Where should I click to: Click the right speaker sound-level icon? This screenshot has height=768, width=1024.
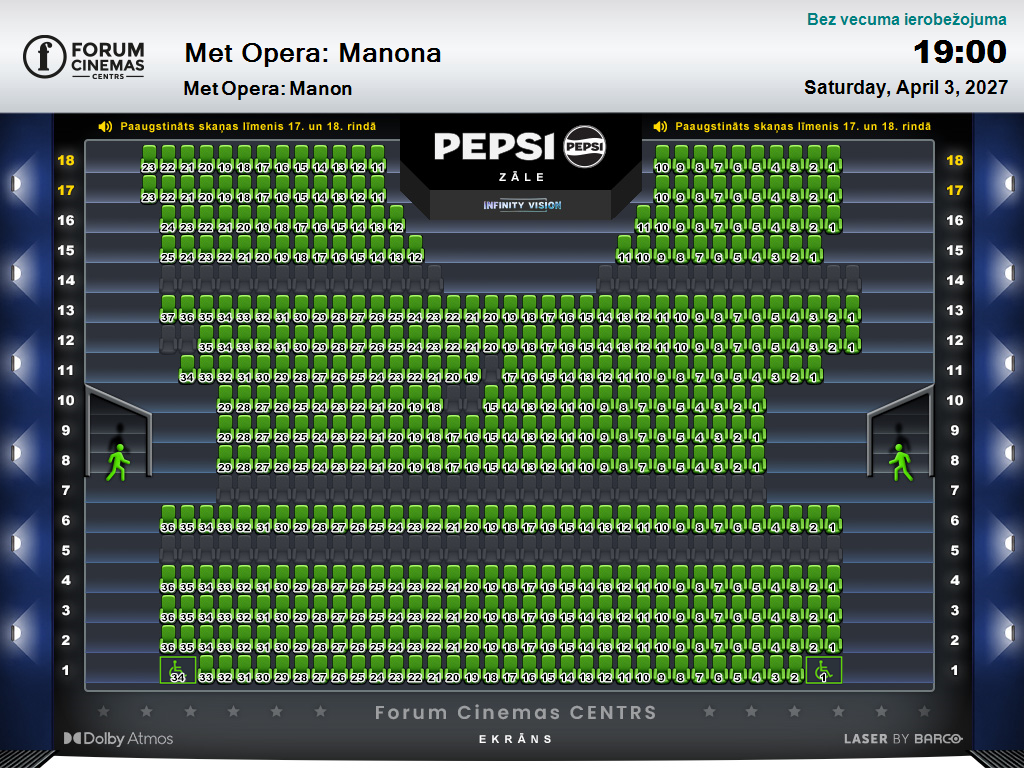point(660,127)
